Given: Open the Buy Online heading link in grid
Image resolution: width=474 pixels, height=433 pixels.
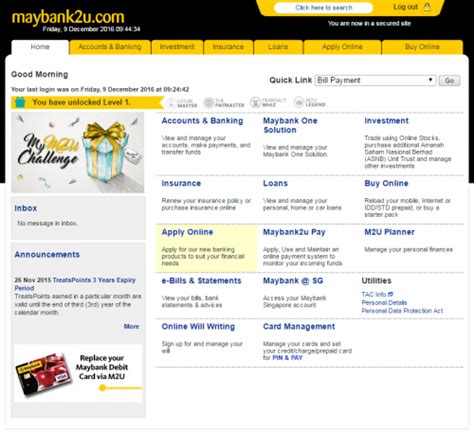Looking at the screenshot, I should [386, 183].
